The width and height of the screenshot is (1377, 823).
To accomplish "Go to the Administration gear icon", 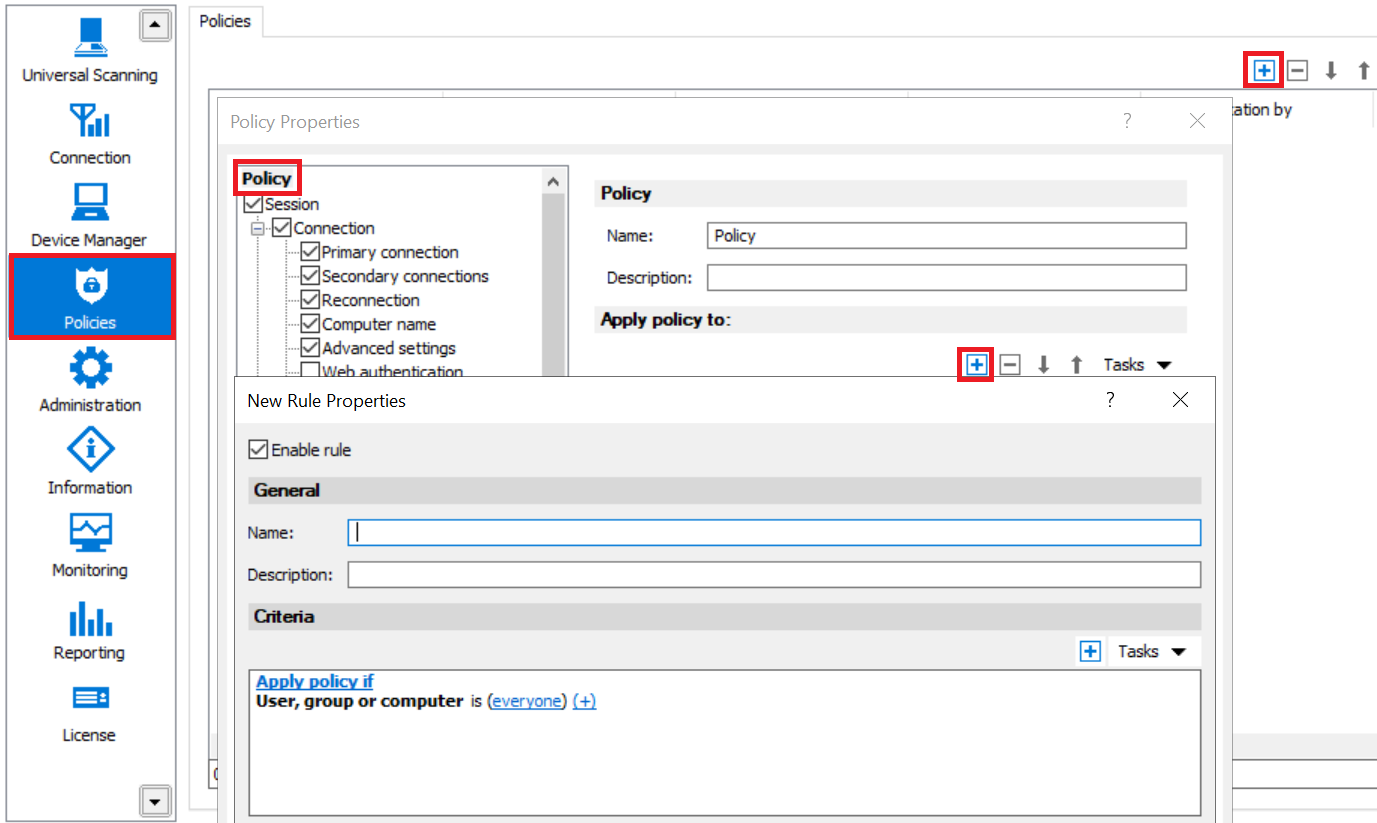I will tap(90, 380).
